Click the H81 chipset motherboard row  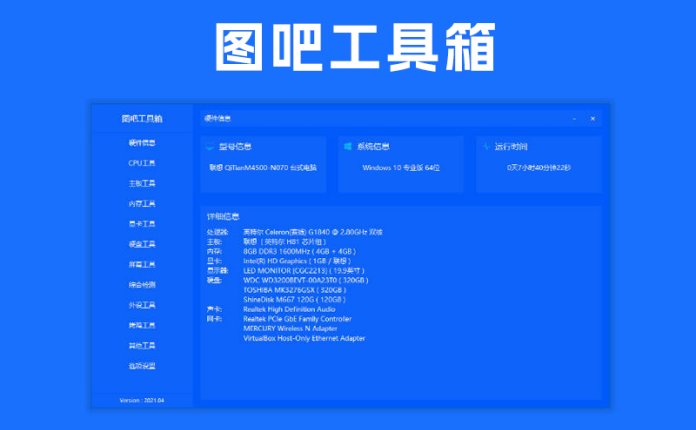[266, 242]
